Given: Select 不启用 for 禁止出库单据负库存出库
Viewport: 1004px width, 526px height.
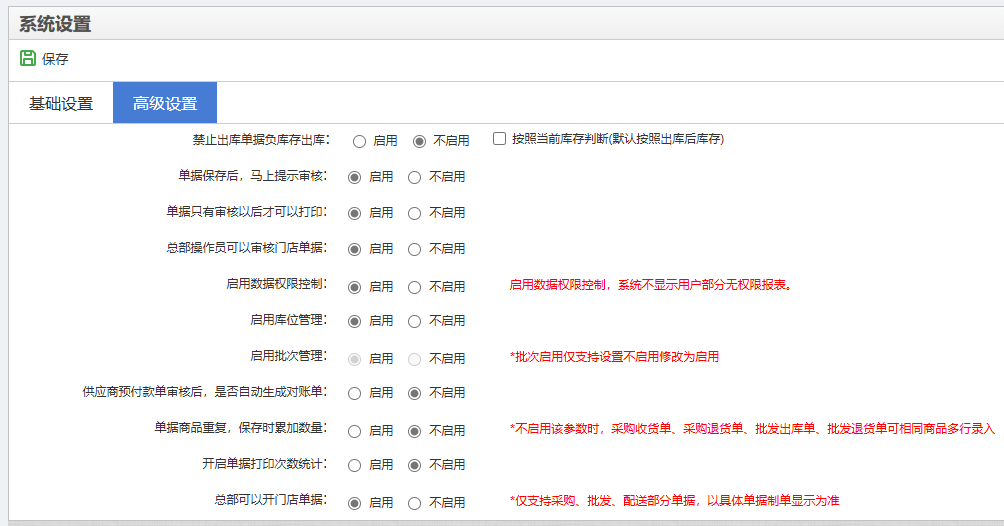Looking at the screenshot, I should click(x=419, y=141).
